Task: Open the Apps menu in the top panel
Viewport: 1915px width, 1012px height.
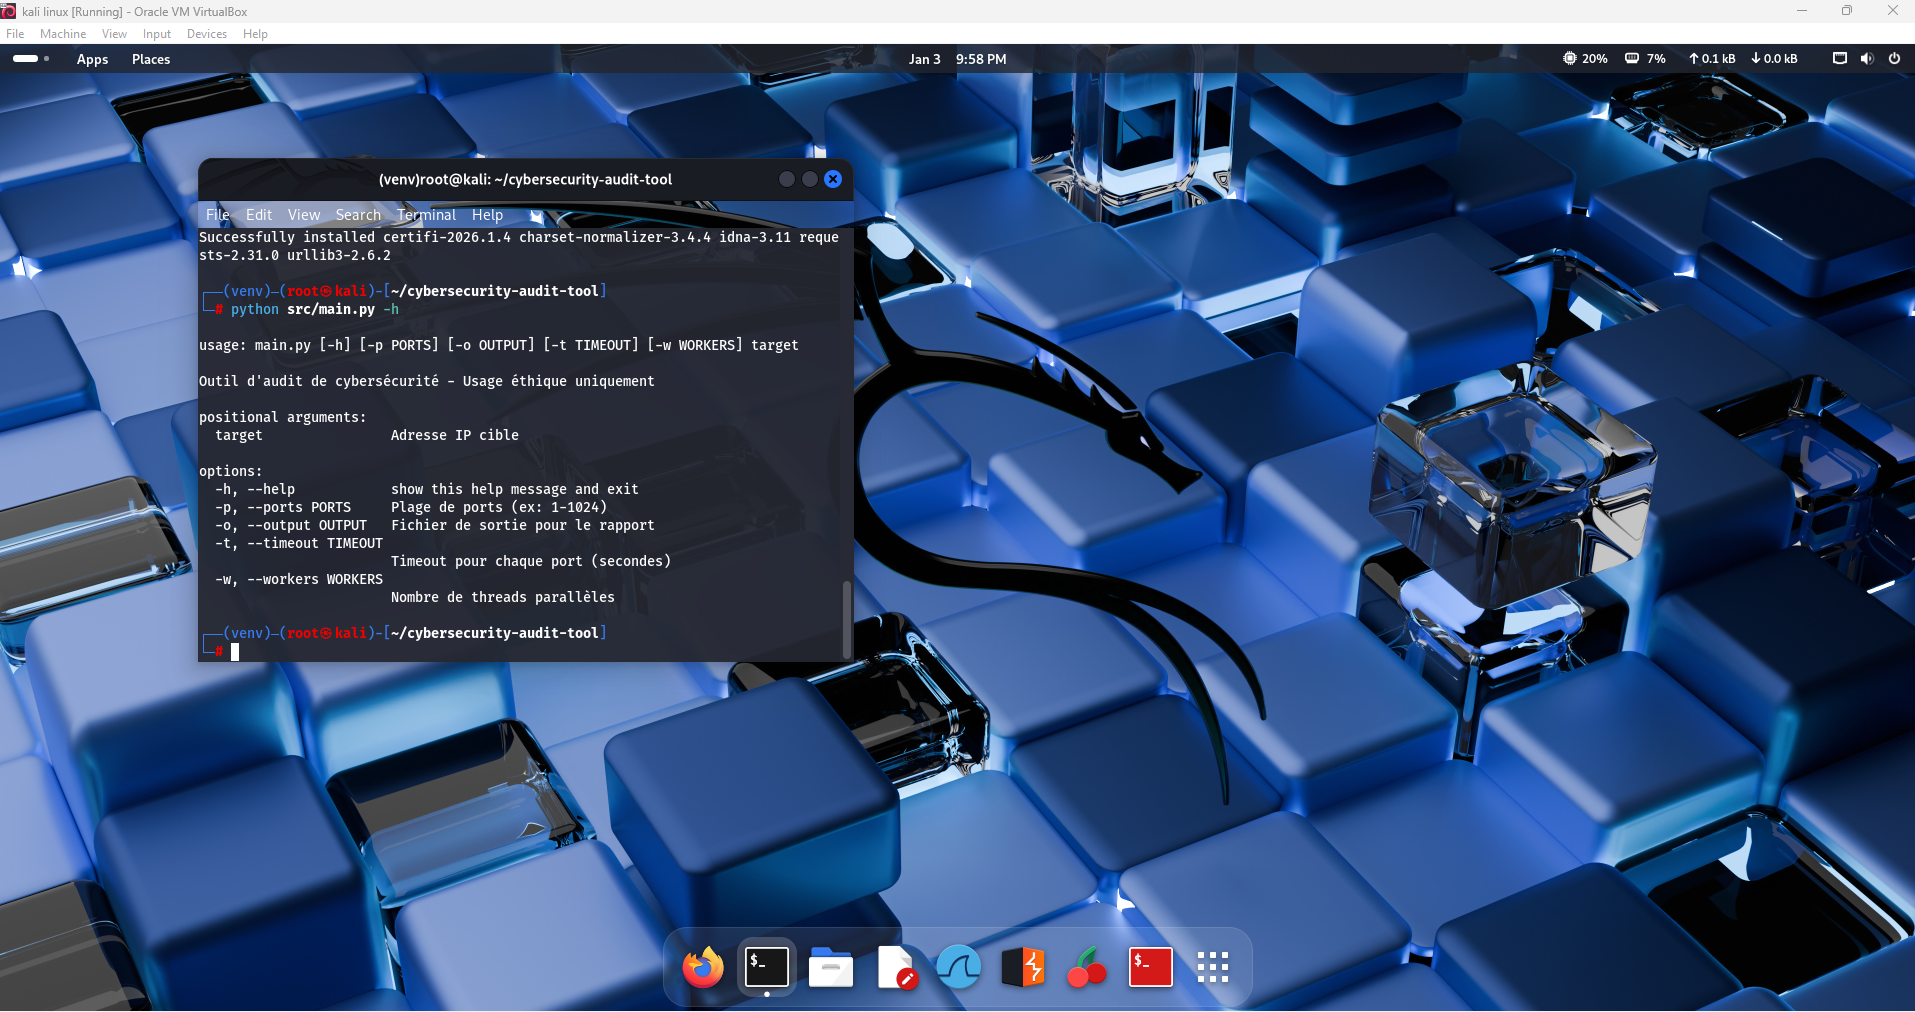Action: coord(92,59)
